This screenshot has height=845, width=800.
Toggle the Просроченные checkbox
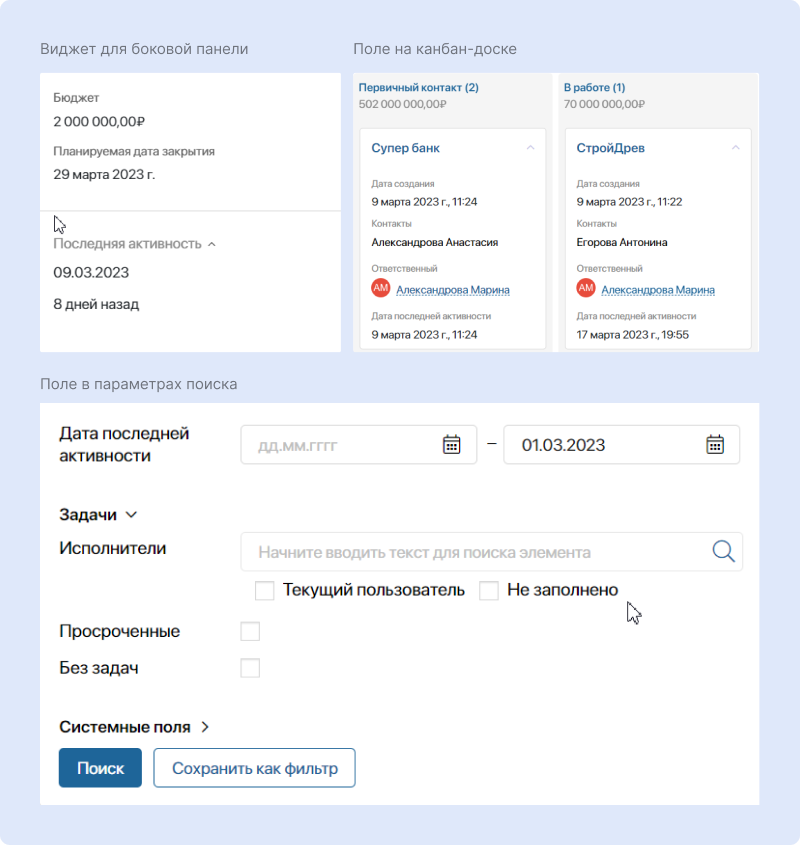[250, 632]
